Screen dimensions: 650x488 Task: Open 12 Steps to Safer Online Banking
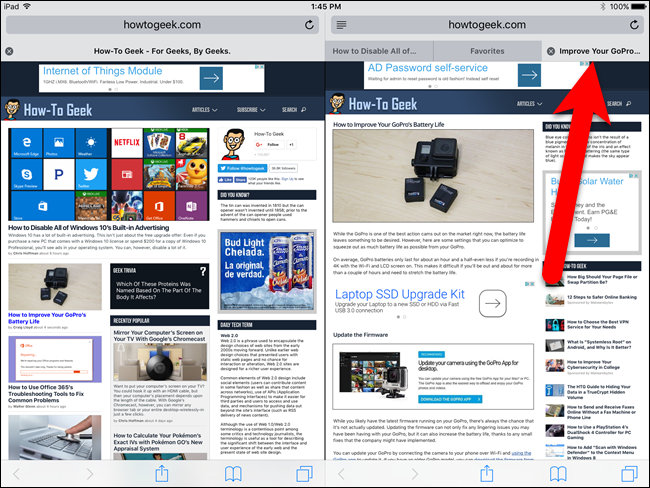point(601,297)
